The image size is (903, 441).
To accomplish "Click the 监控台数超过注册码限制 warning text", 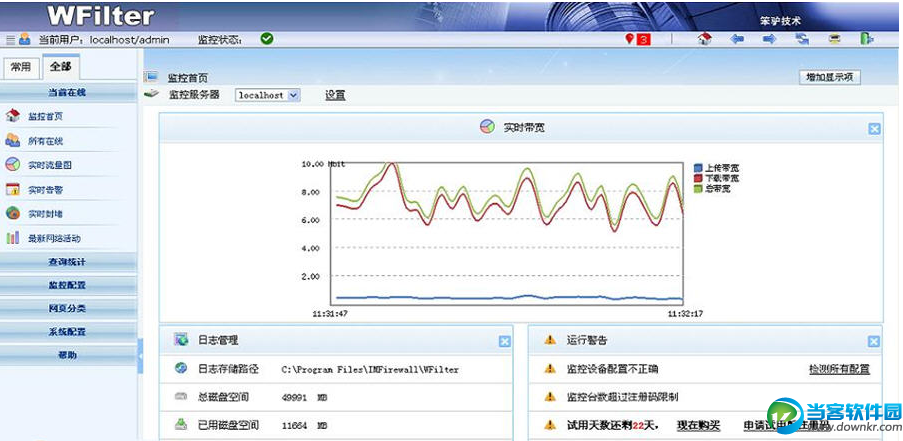I will (623, 397).
